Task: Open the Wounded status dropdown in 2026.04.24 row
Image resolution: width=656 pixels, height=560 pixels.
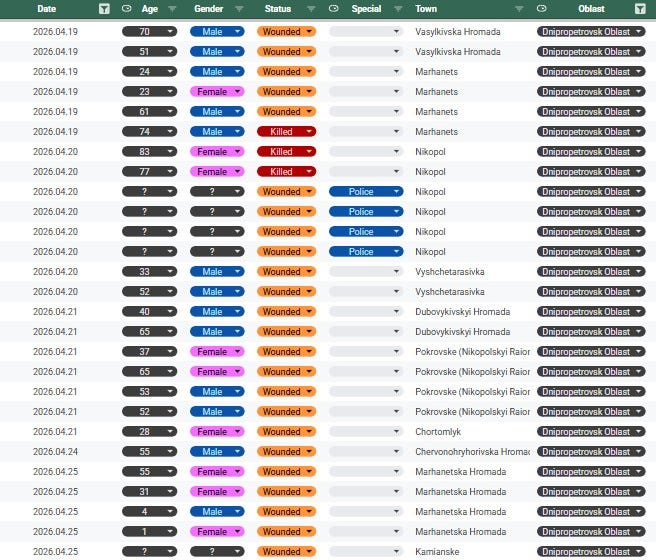Action: coord(287,452)
